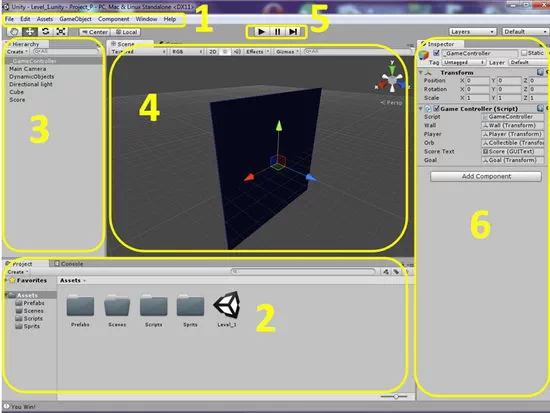
Task: Open Project panel Create dropdown
Action: [18, 272]
